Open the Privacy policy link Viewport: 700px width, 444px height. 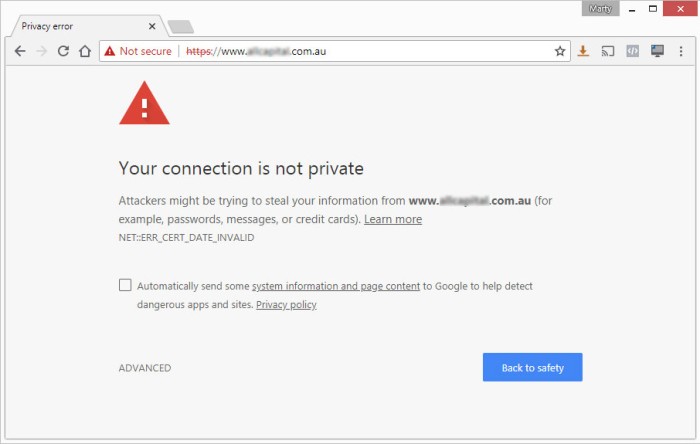point(286,304)
